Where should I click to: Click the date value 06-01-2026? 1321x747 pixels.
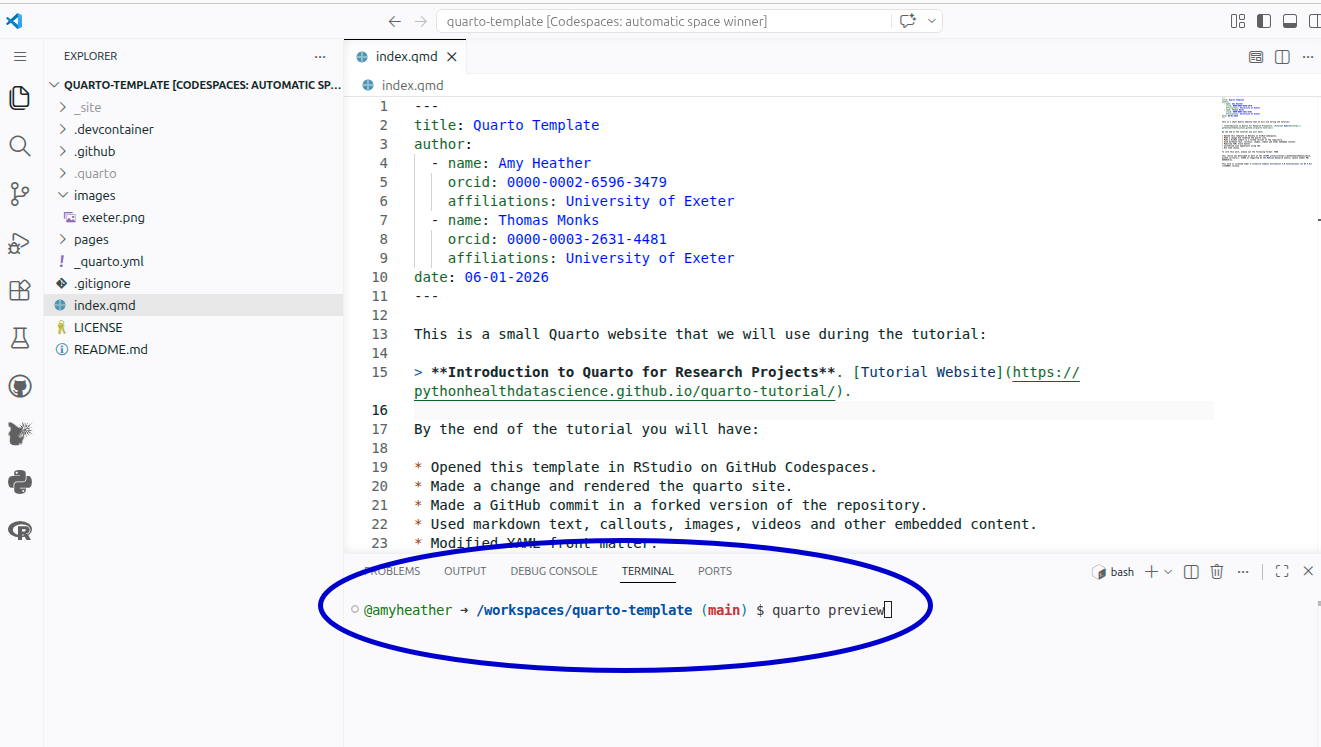click(507, 277)
